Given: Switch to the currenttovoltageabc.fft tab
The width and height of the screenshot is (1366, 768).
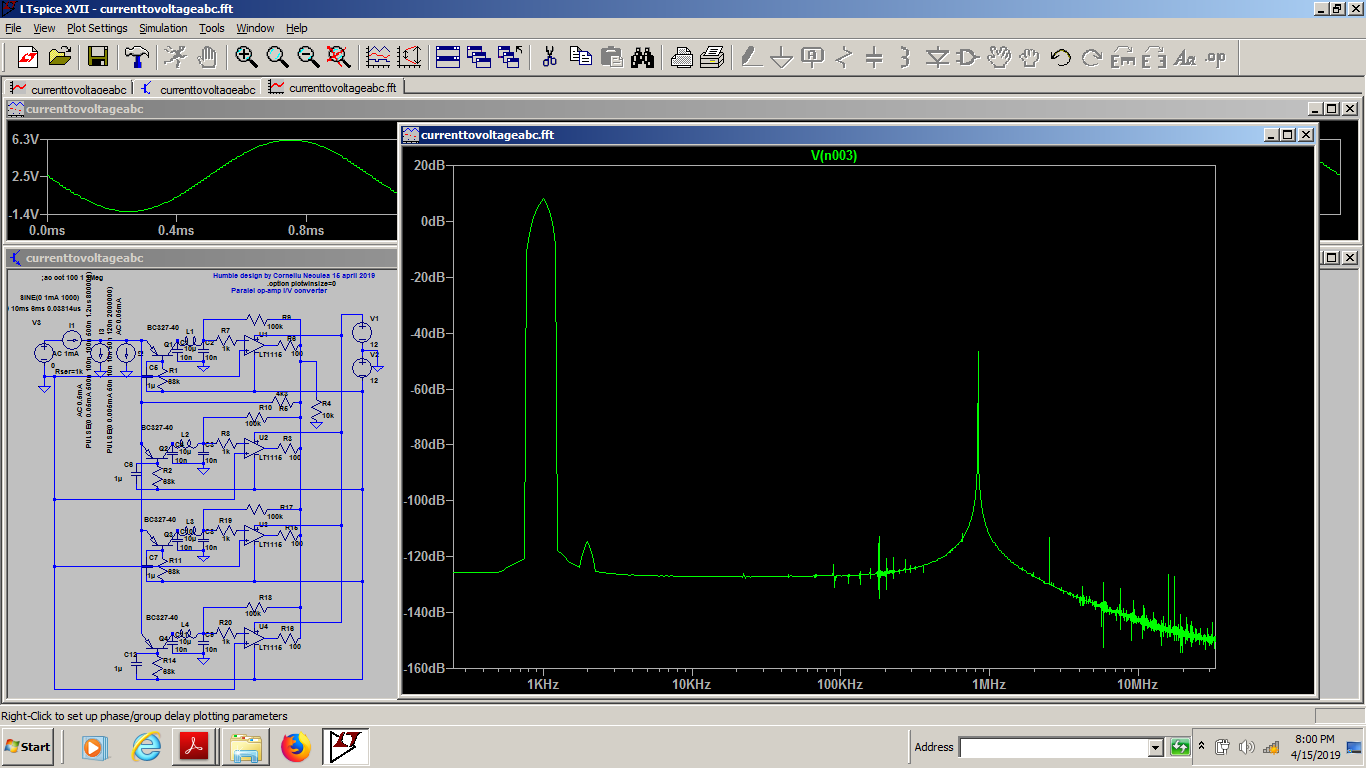Looking at the screenshot, I should tap(333, 88).
